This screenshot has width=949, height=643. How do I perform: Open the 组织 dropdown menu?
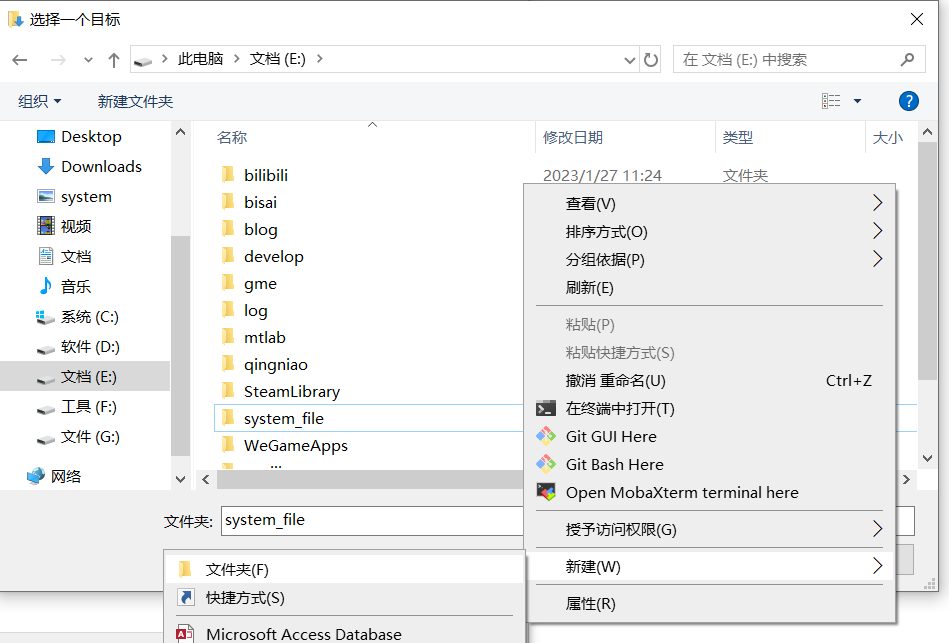(x=40, y=101)
